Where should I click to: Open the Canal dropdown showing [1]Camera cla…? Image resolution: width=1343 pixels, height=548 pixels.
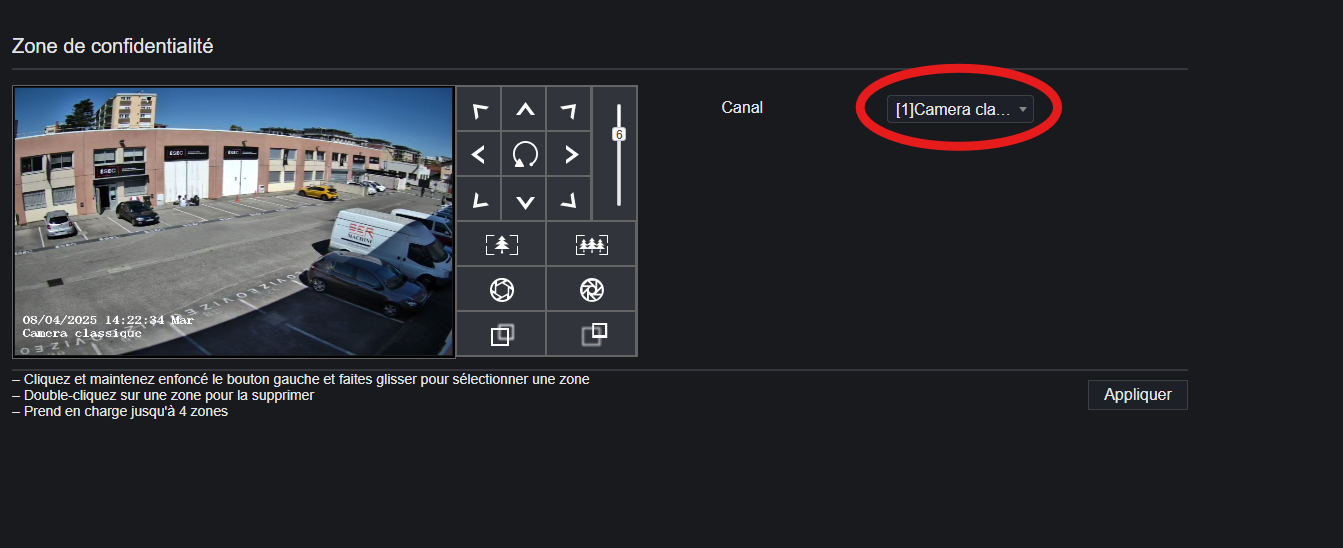[x=960, y=109]
